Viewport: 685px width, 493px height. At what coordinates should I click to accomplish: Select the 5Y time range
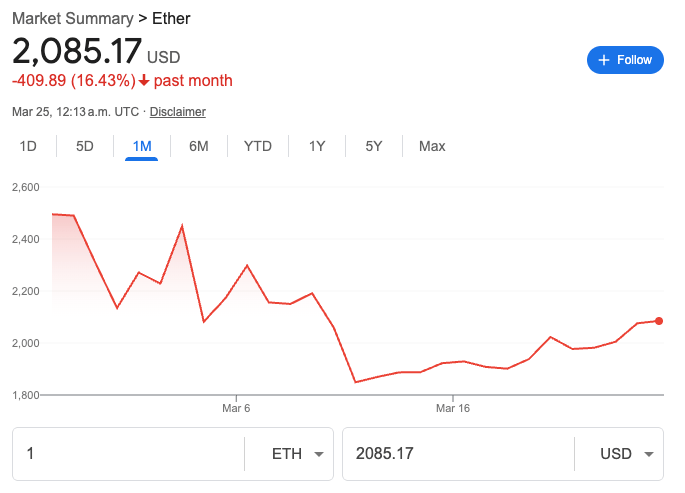point(374,146)
